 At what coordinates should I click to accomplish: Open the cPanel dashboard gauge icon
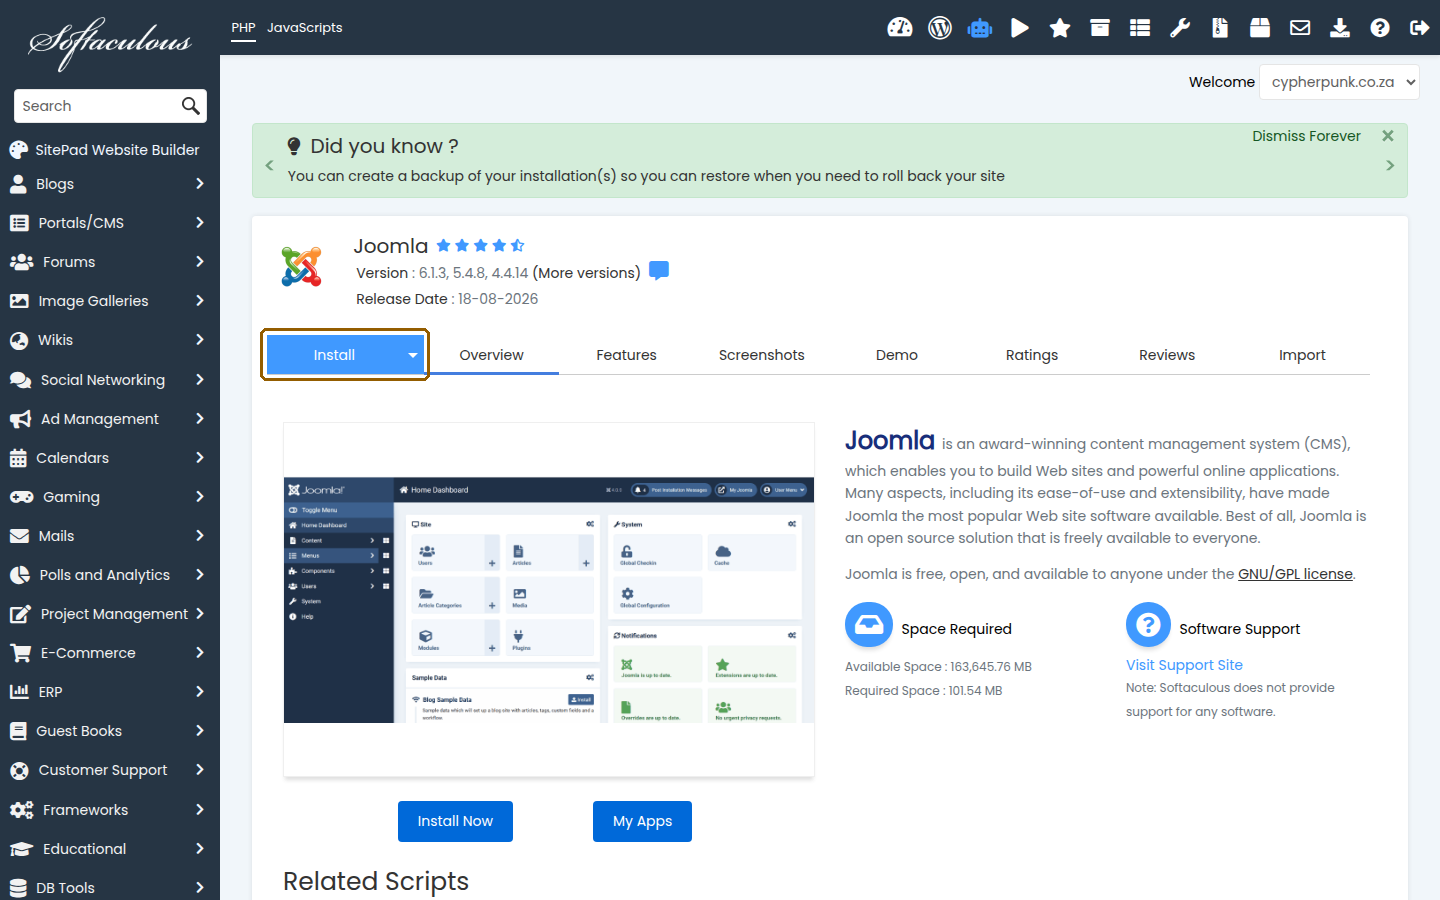900,28
